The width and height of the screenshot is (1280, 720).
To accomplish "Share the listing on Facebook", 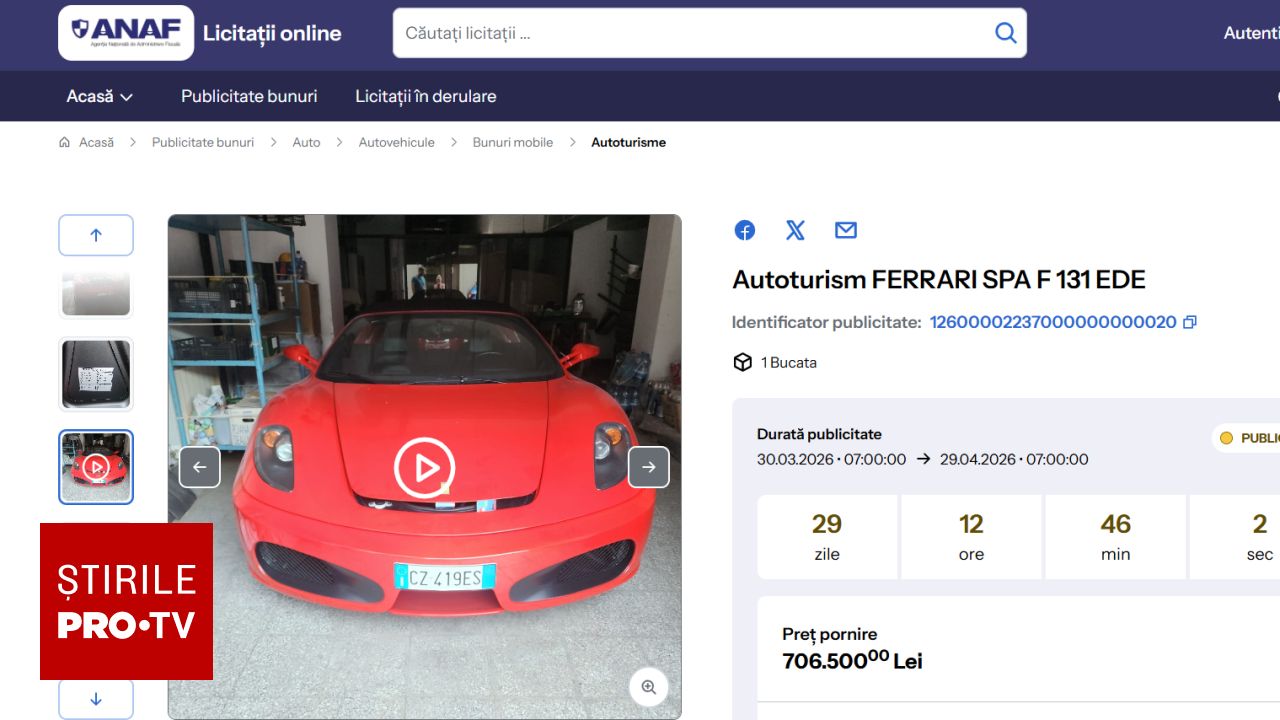I will [x=744, y=230].
